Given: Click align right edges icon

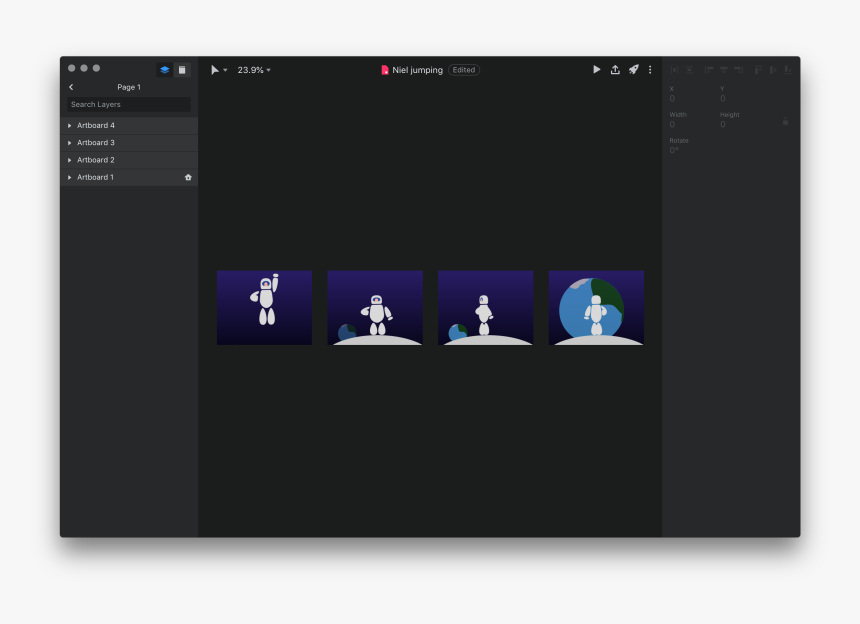Looking at the screenshot, I should (x=739, y=70).
